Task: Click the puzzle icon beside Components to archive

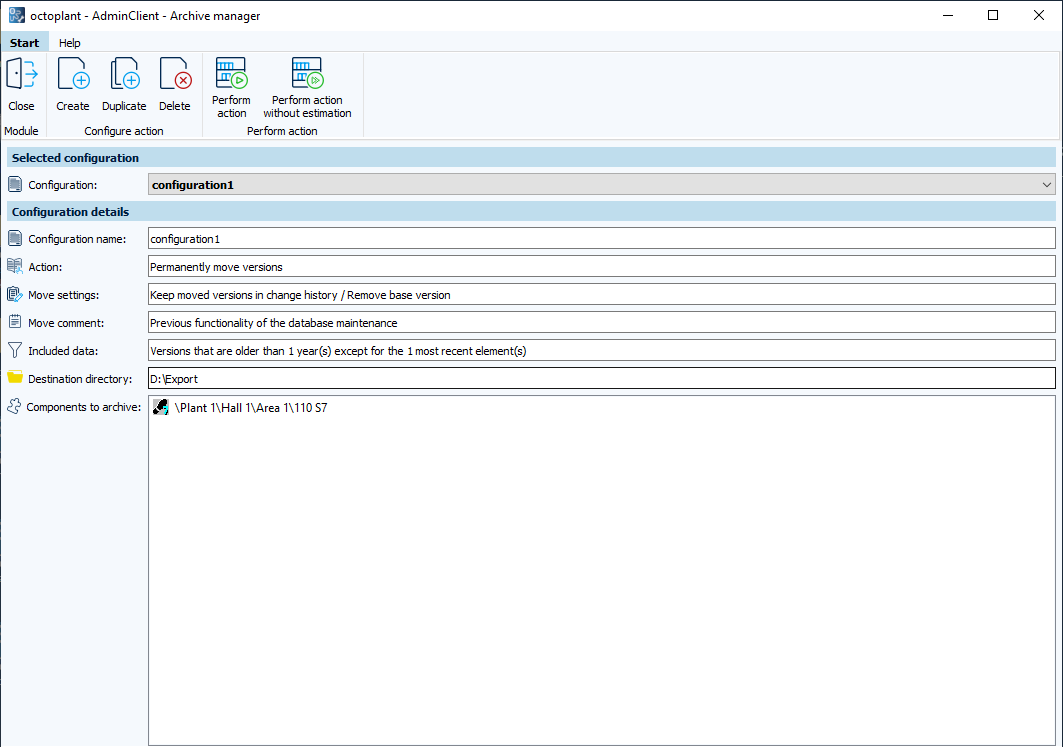Action: 14,407
